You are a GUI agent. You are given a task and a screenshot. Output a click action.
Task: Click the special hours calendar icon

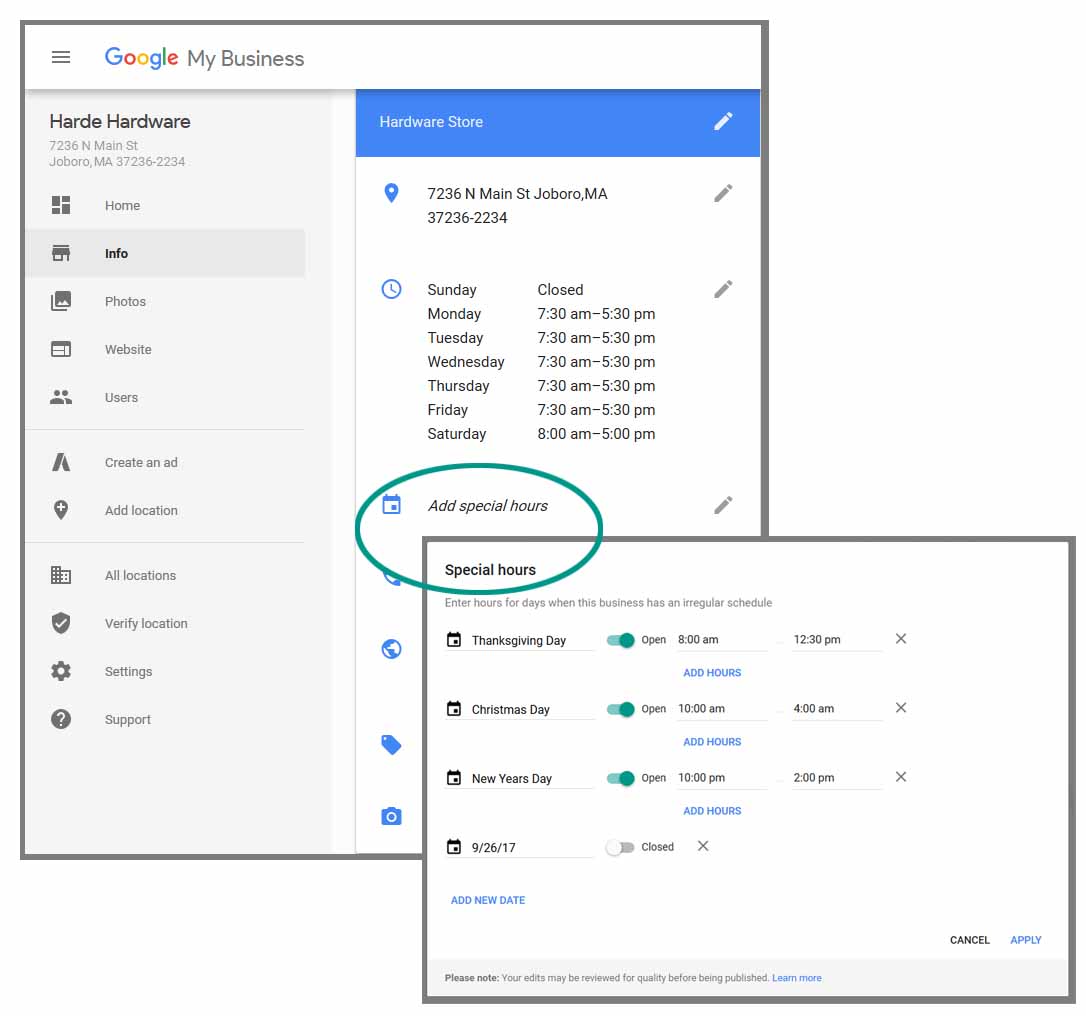(391, 504)
